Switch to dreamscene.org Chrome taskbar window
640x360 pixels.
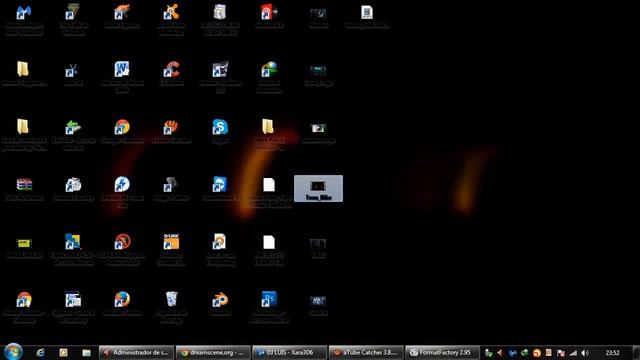[x=213, y=352]
